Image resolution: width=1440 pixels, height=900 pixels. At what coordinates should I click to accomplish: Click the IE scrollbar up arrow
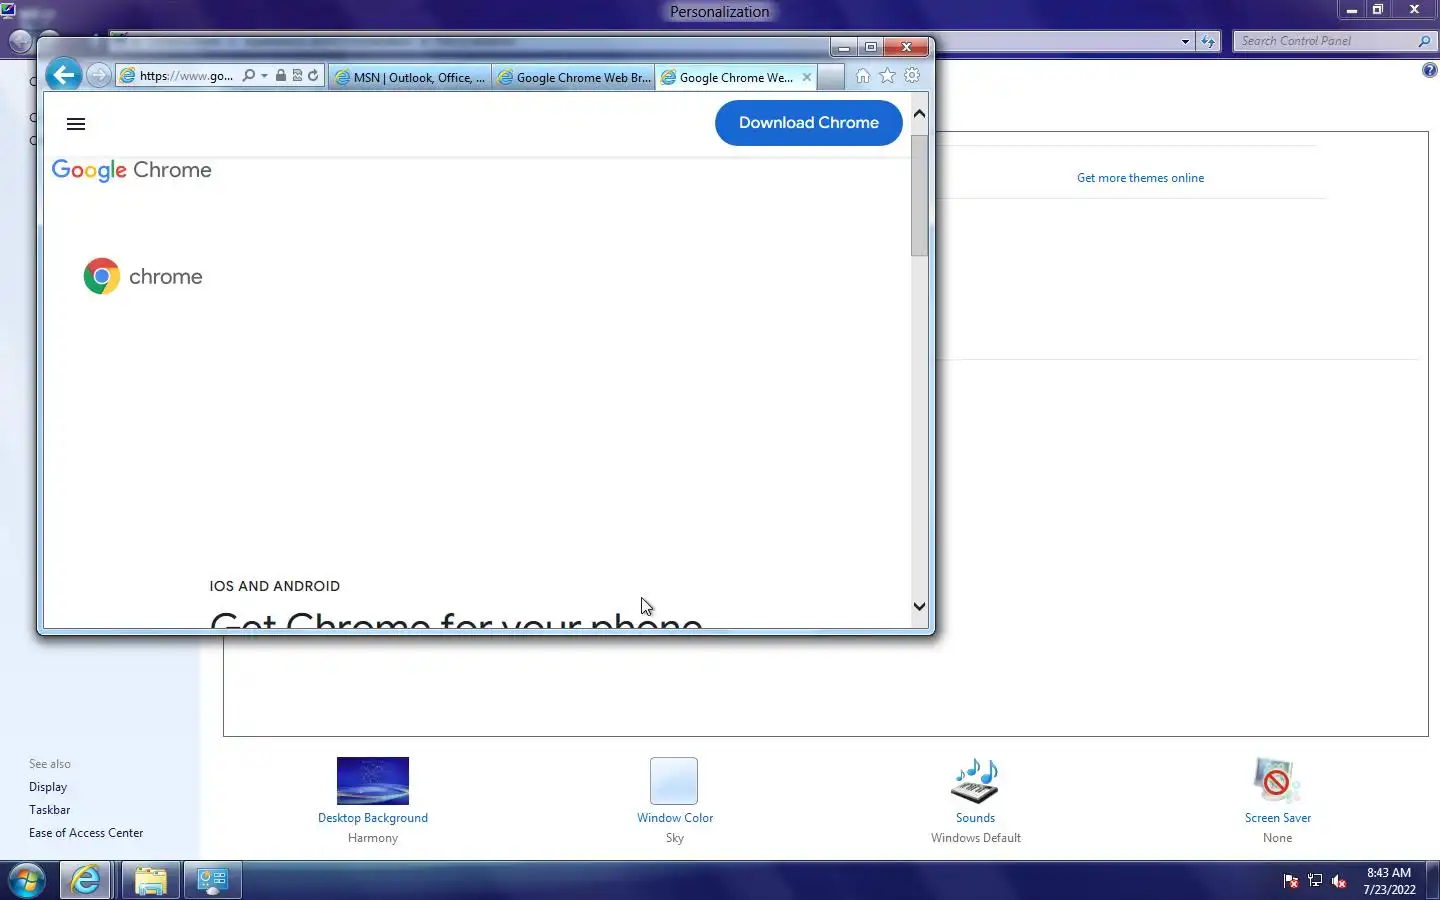(919, 114)
